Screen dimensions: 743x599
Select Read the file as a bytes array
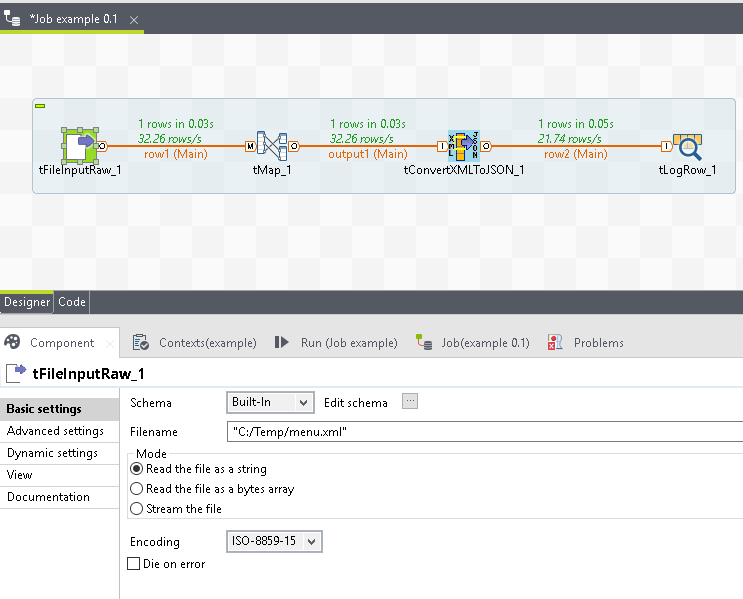point(137,489)
